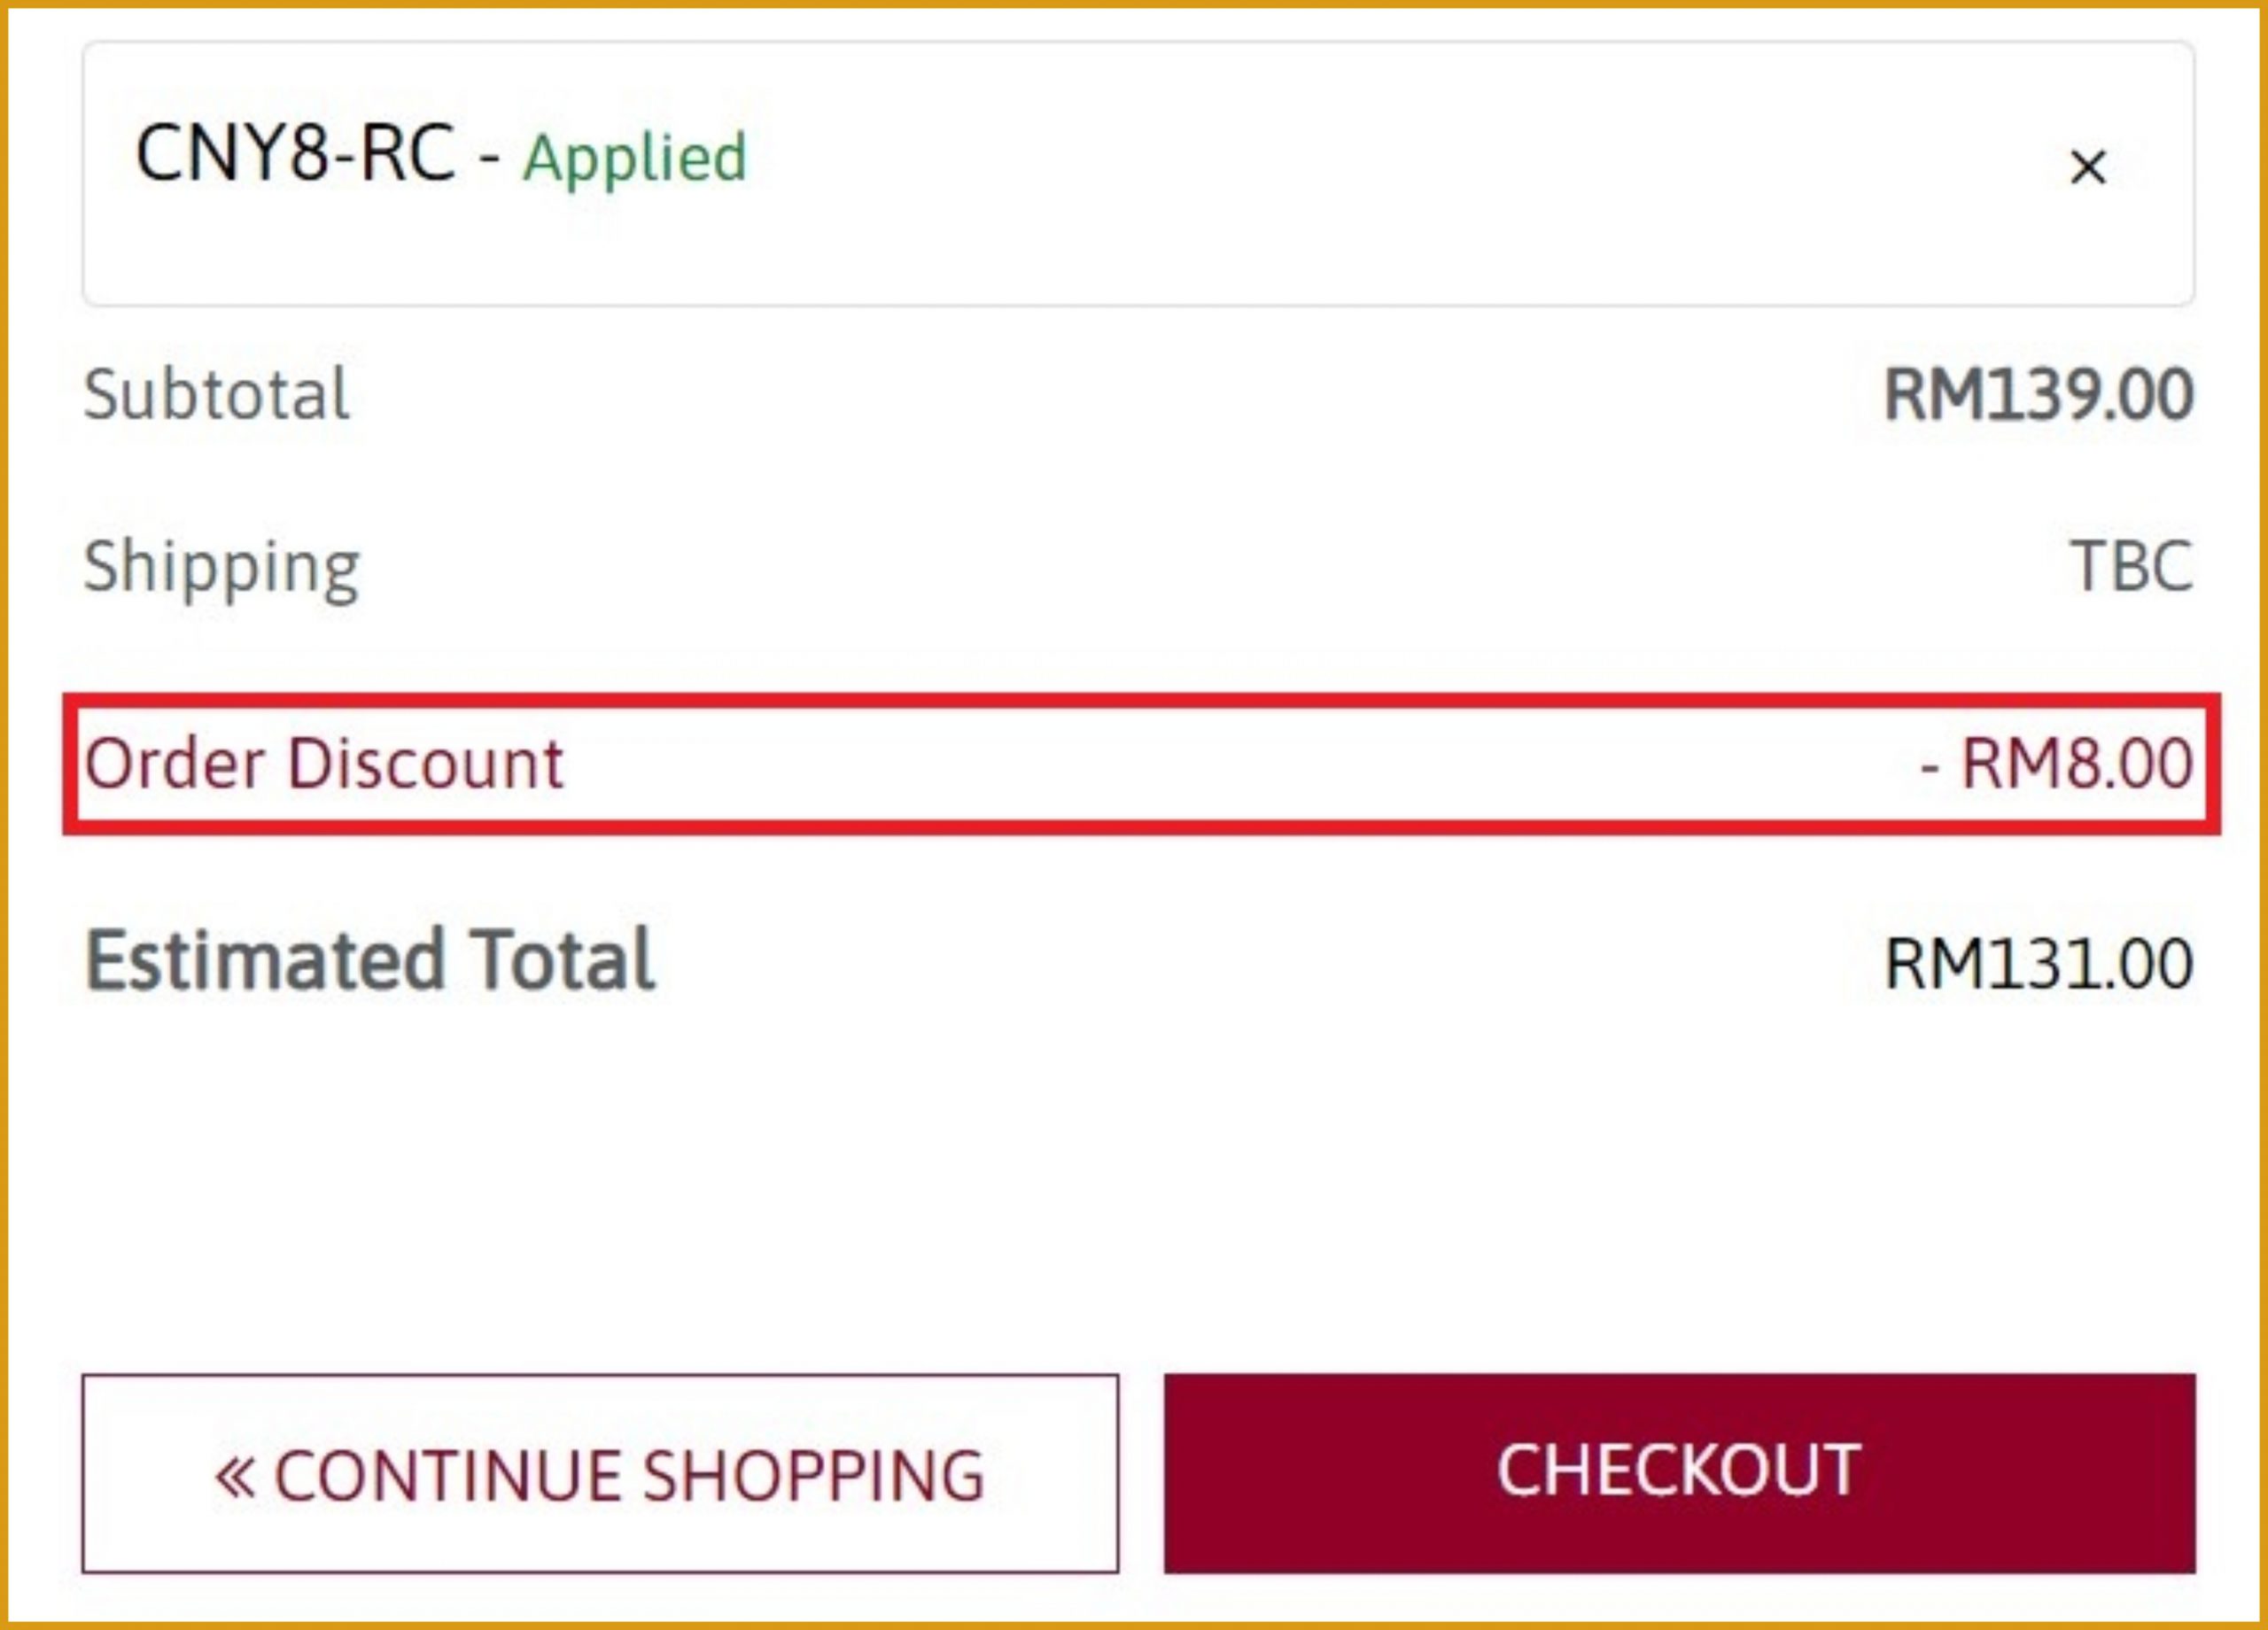Click the - RM8.00 discount amount
Image resolution: width=2268 pixels, height=1630 pixels.
tap(2056, 764)
